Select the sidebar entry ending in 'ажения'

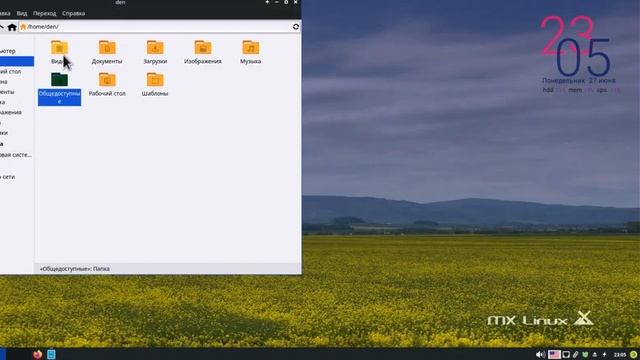[x=11, y=112]
